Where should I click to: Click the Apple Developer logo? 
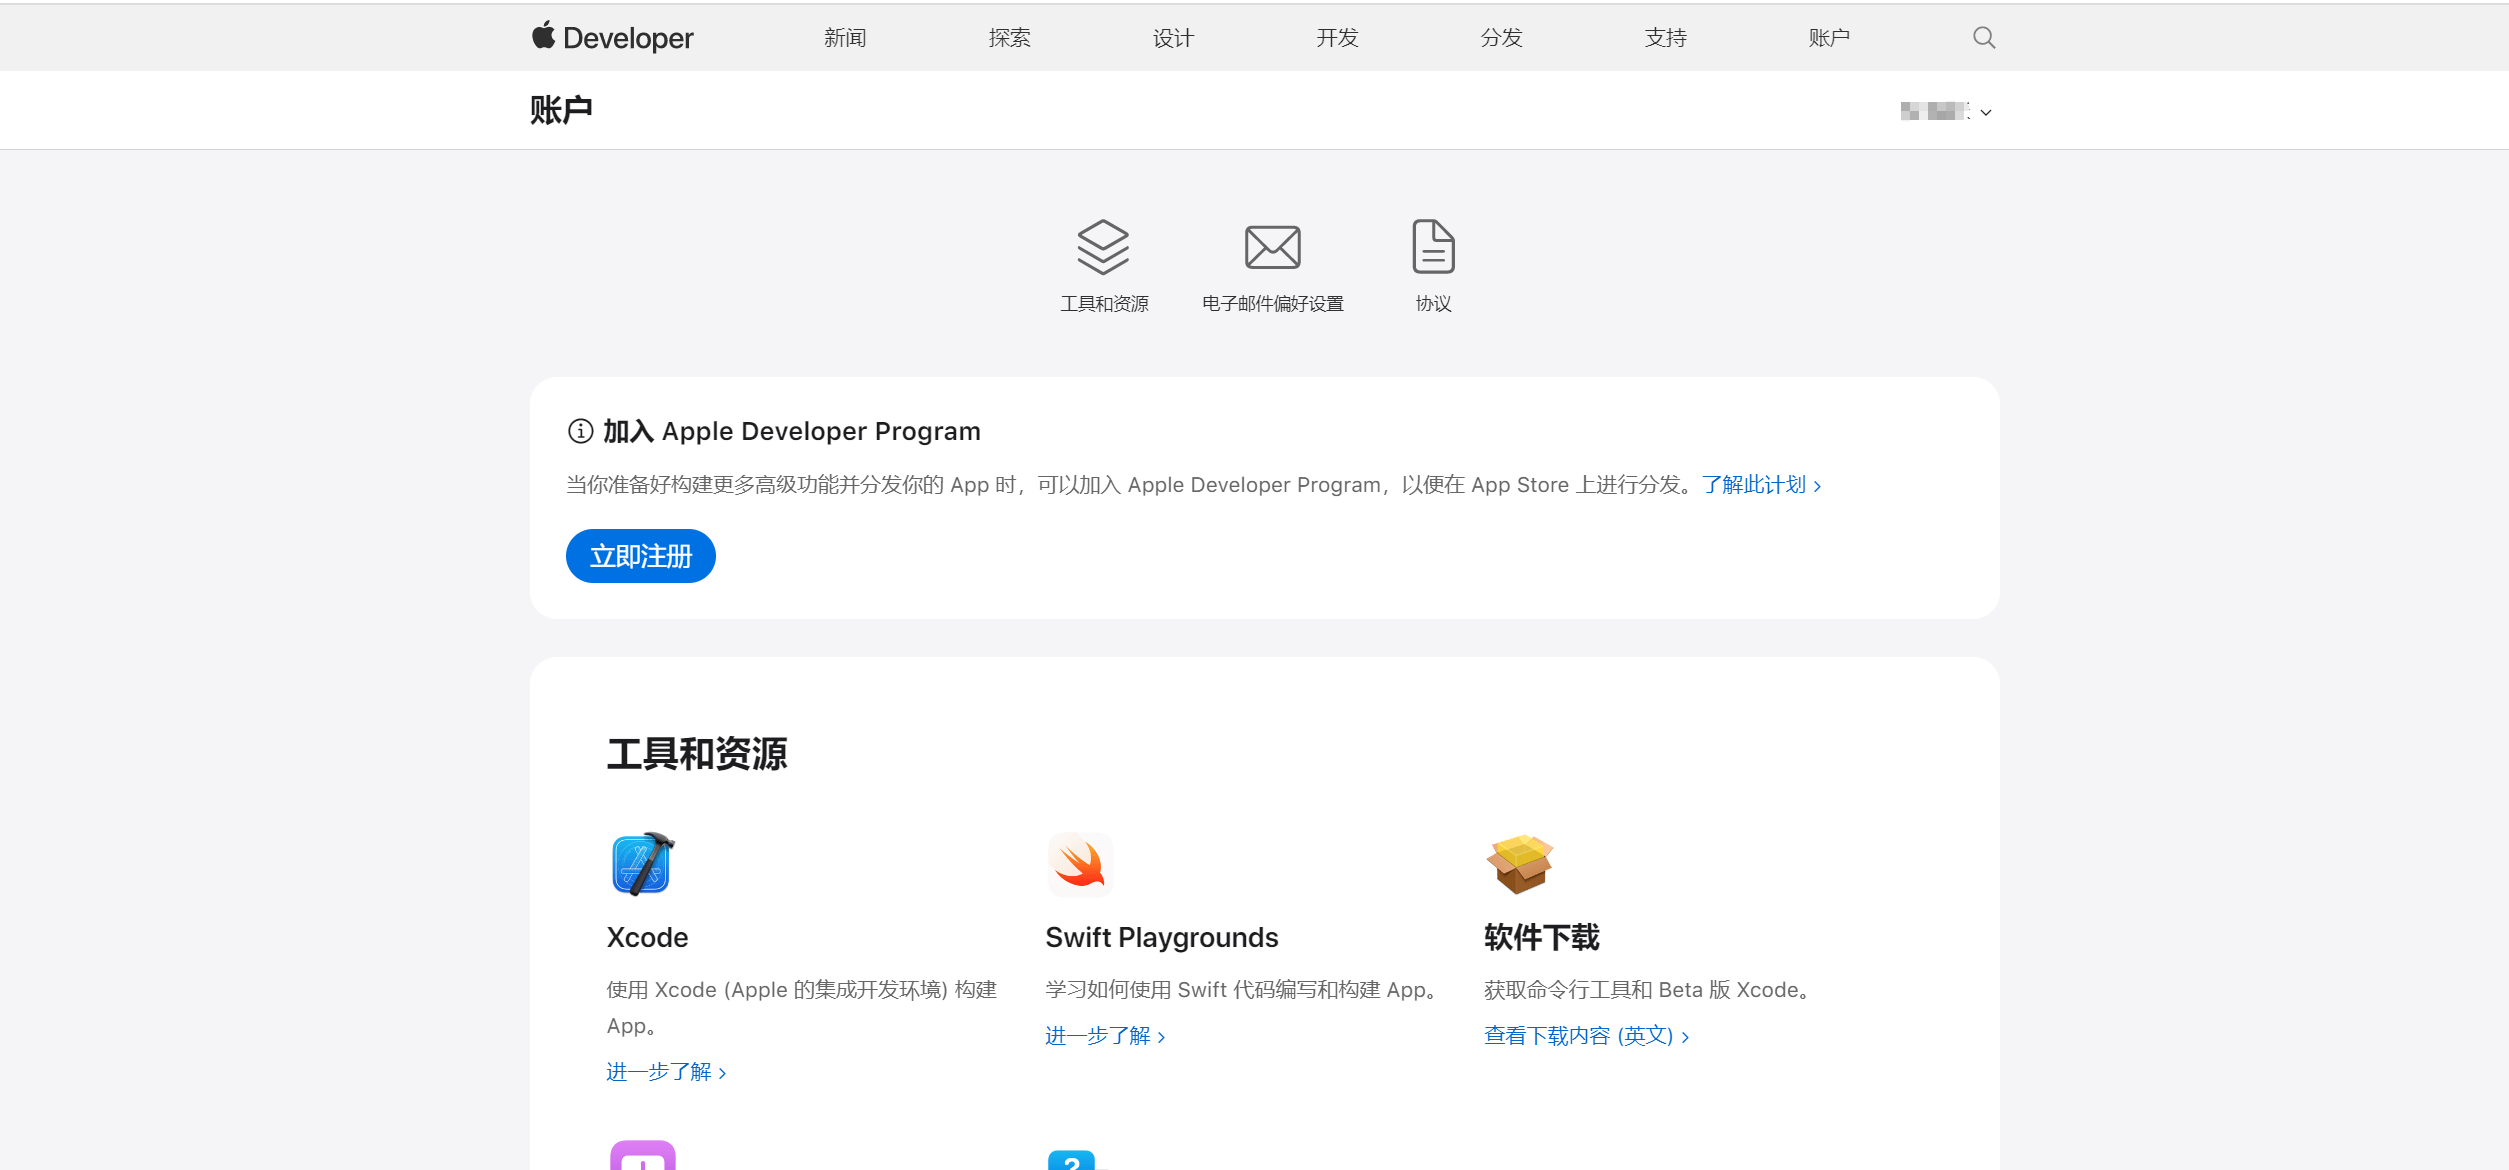tap(612, 38)
